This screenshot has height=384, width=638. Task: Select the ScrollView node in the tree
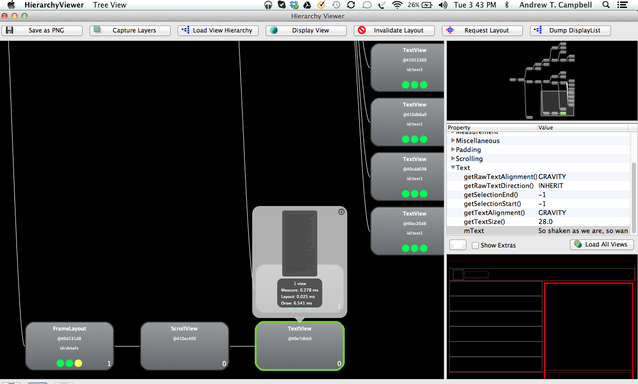point(184,346)
